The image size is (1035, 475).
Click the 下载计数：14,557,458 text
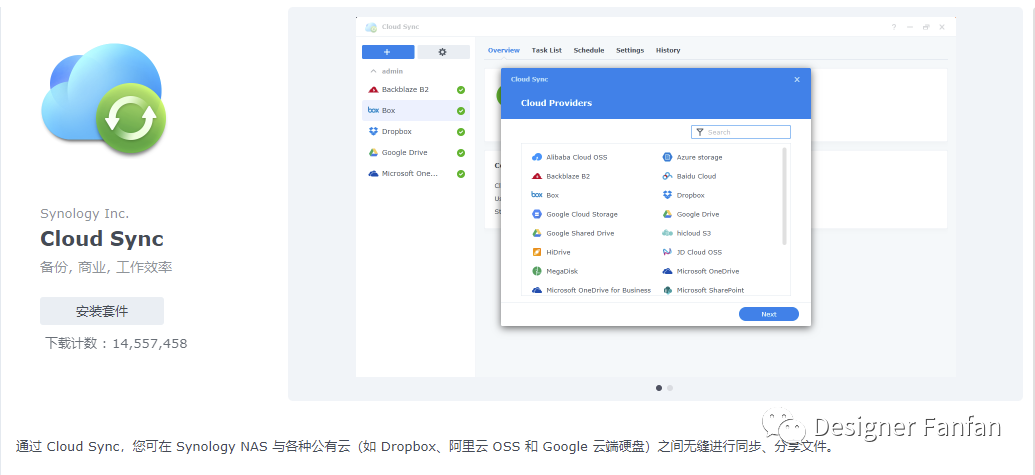click(x=116, y=344)
